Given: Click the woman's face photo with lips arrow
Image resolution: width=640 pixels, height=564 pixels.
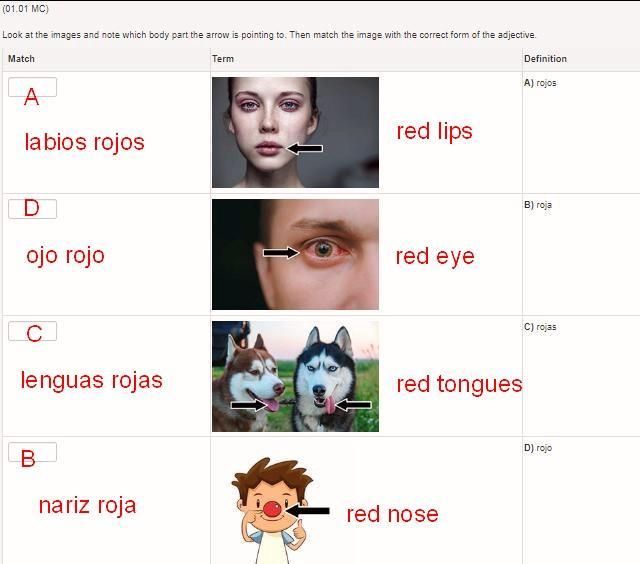Looking at the screenshot, I should [295, 132].
